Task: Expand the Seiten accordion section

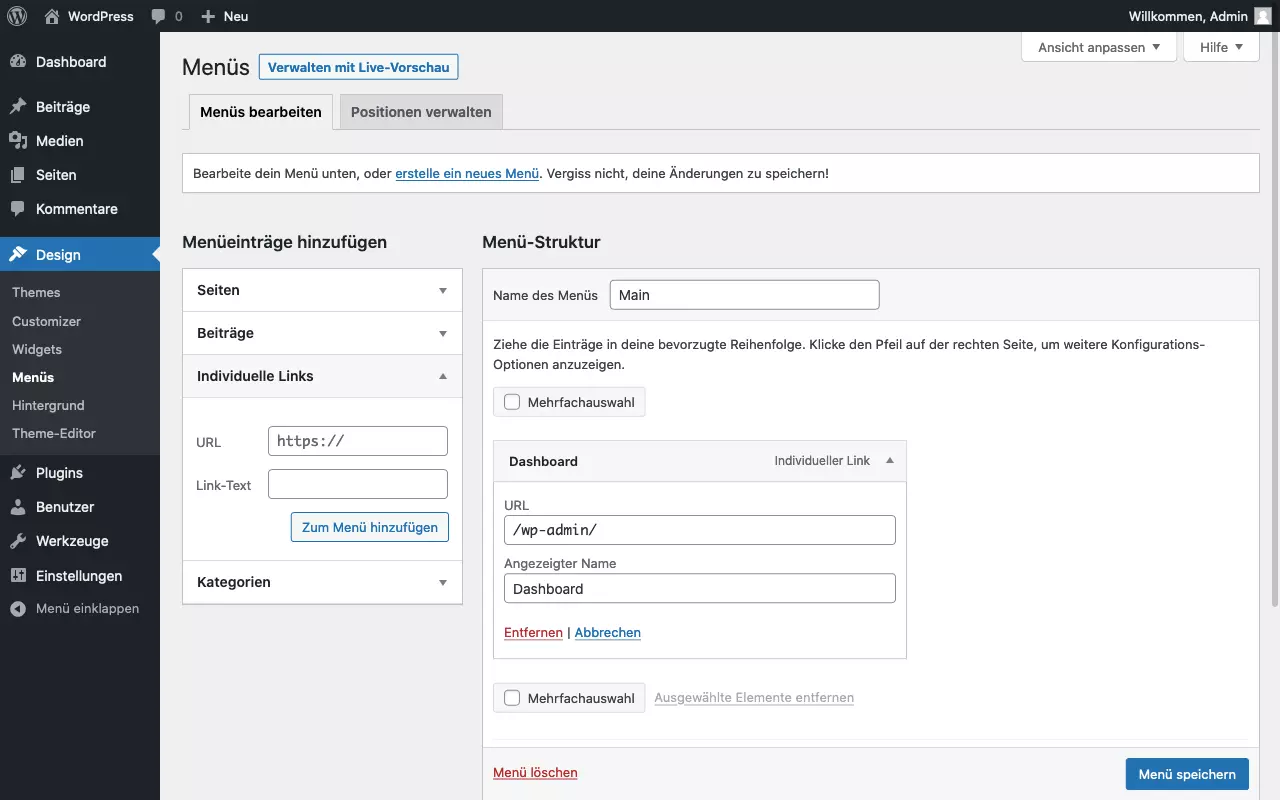Action: pyautogui.click(x=322, y=290)
